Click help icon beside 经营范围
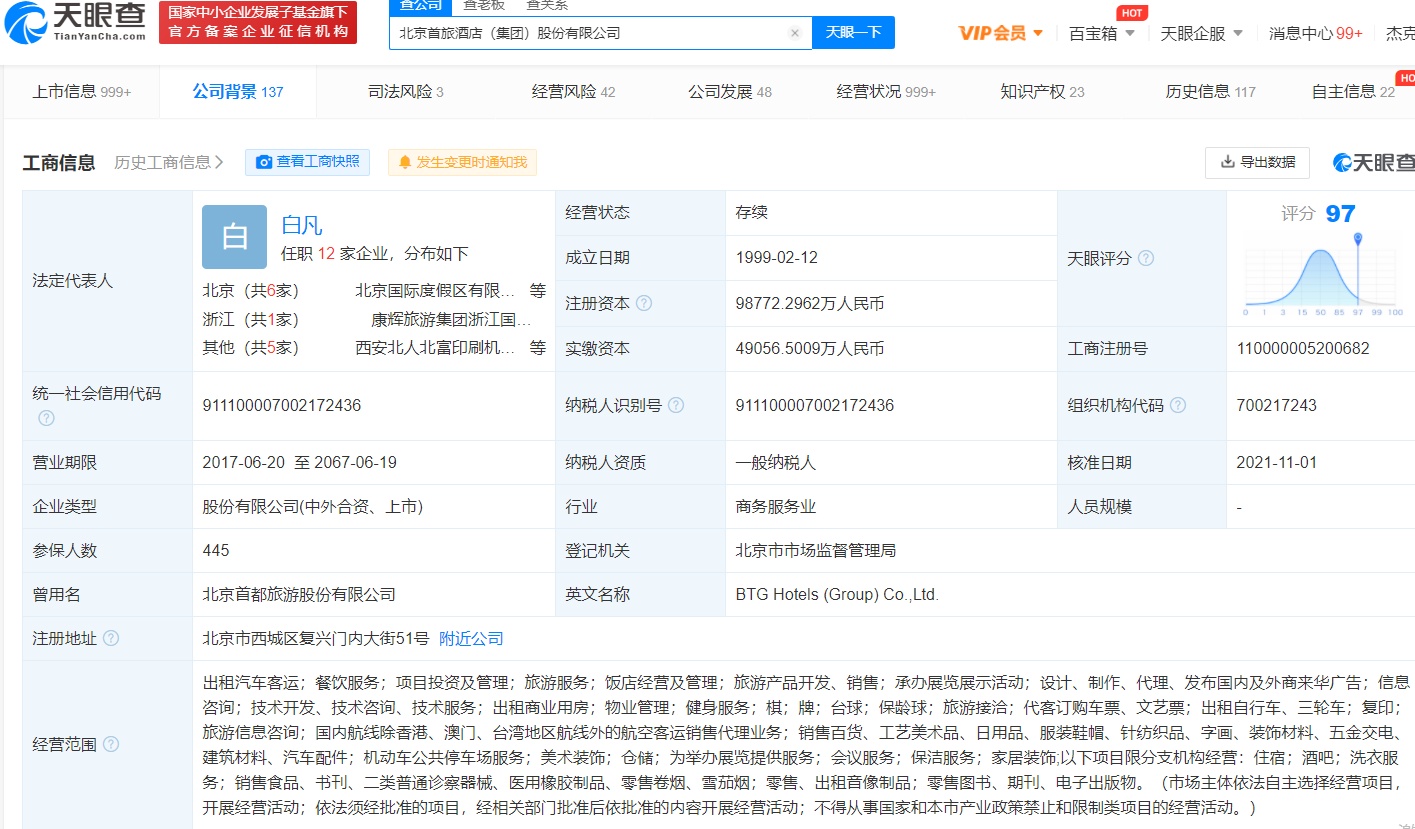The image size is (1415, 829). coord(111,744)
